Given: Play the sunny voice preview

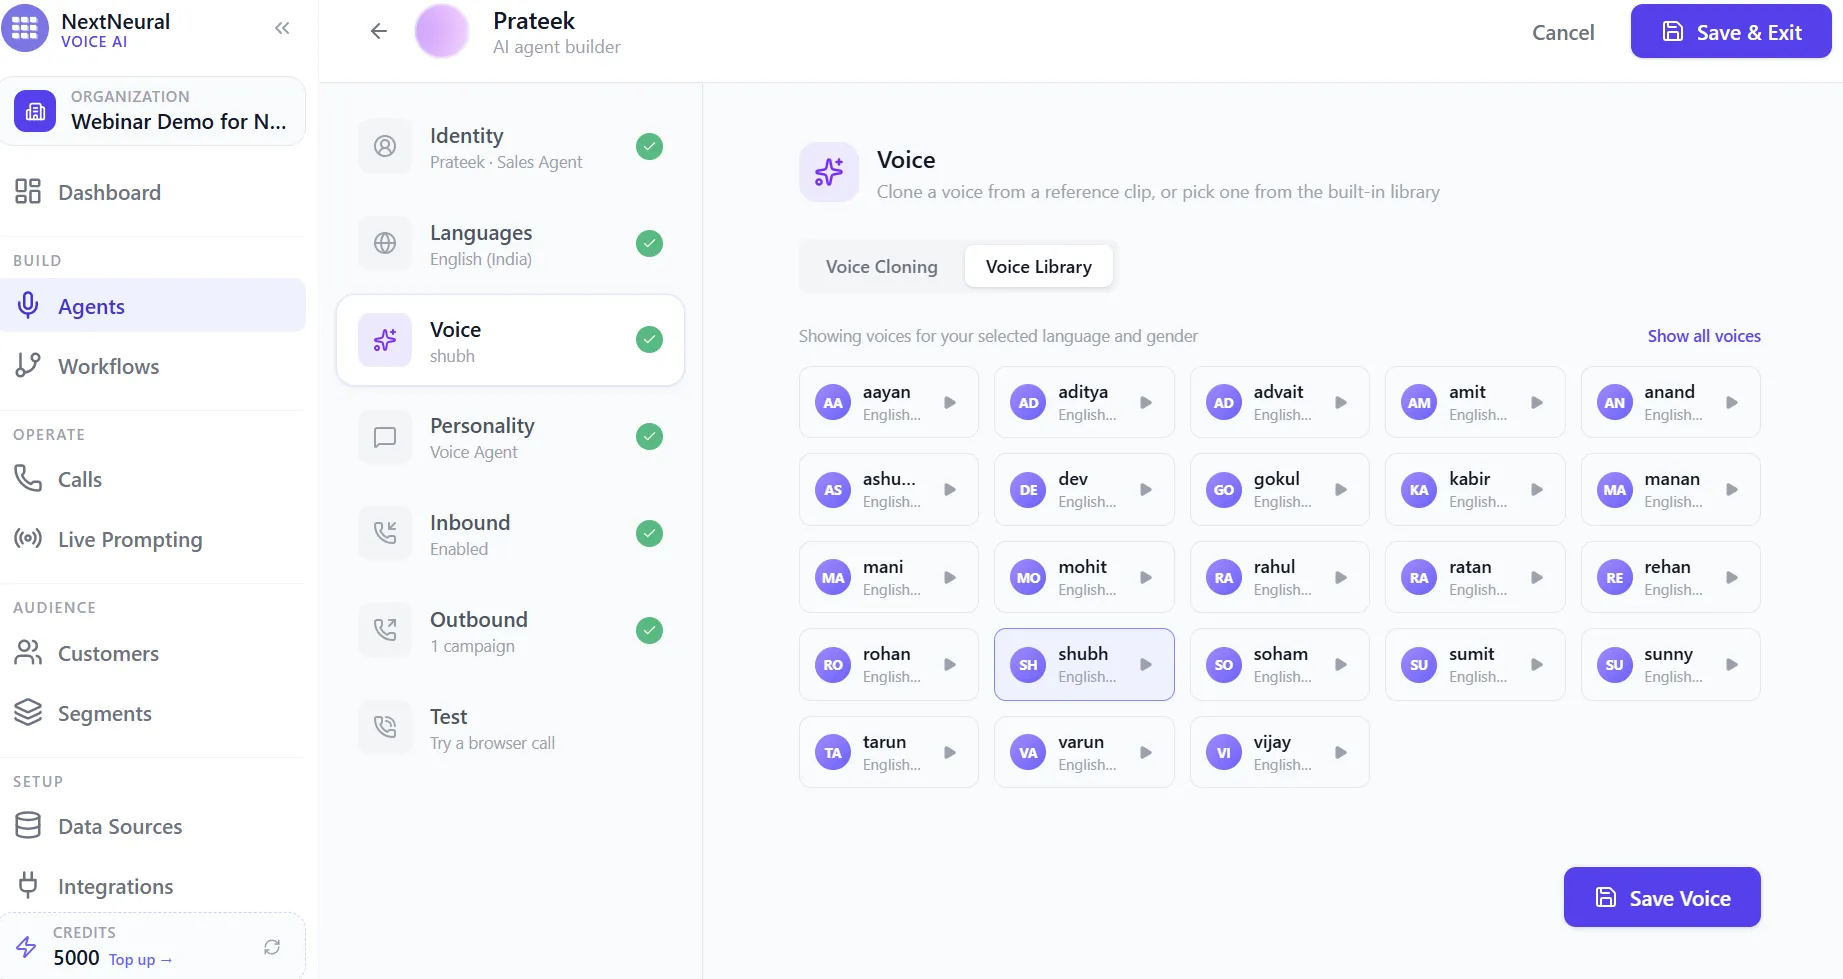Looking at the screenshot, I should [1732, 664].
